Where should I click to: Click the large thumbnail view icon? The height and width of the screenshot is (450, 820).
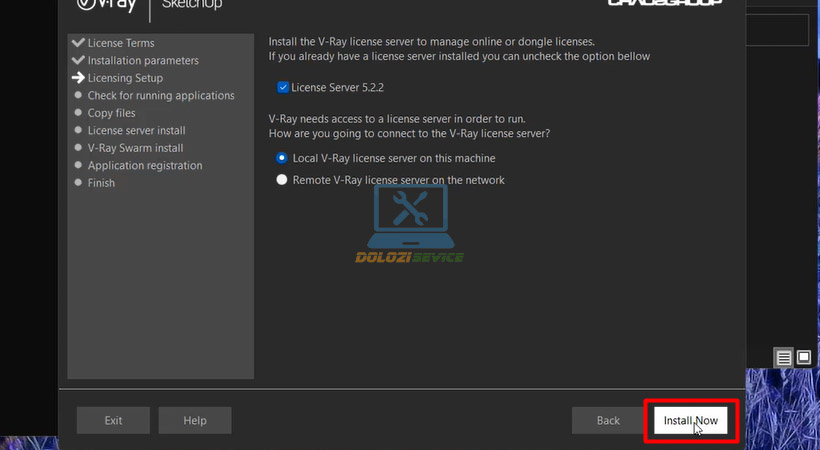803,357
